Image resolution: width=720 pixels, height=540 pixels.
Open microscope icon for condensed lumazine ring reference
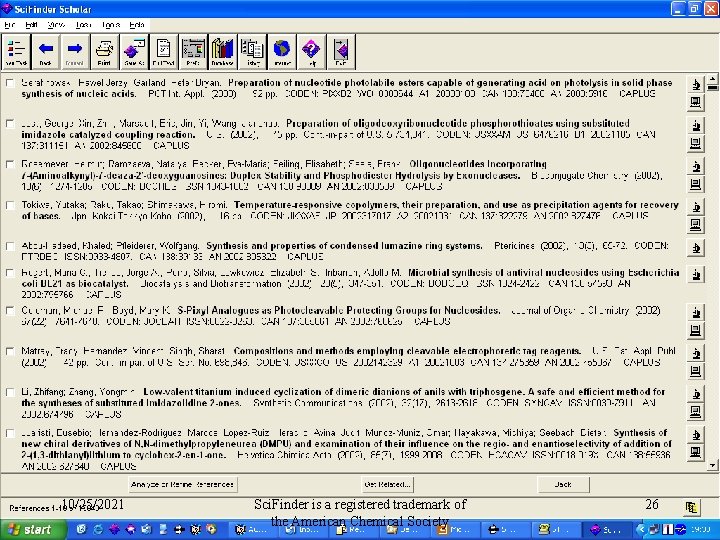[x=696, y=248]
